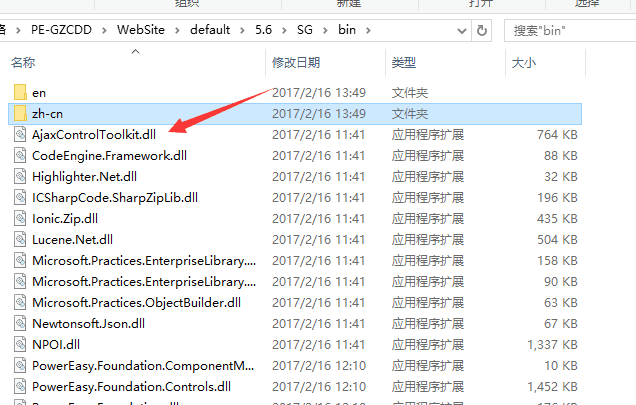This screenshot has width=636, height=405.
Task: Navigate to the PE-GZCDD breadcrumb
Action: (61, 30)
